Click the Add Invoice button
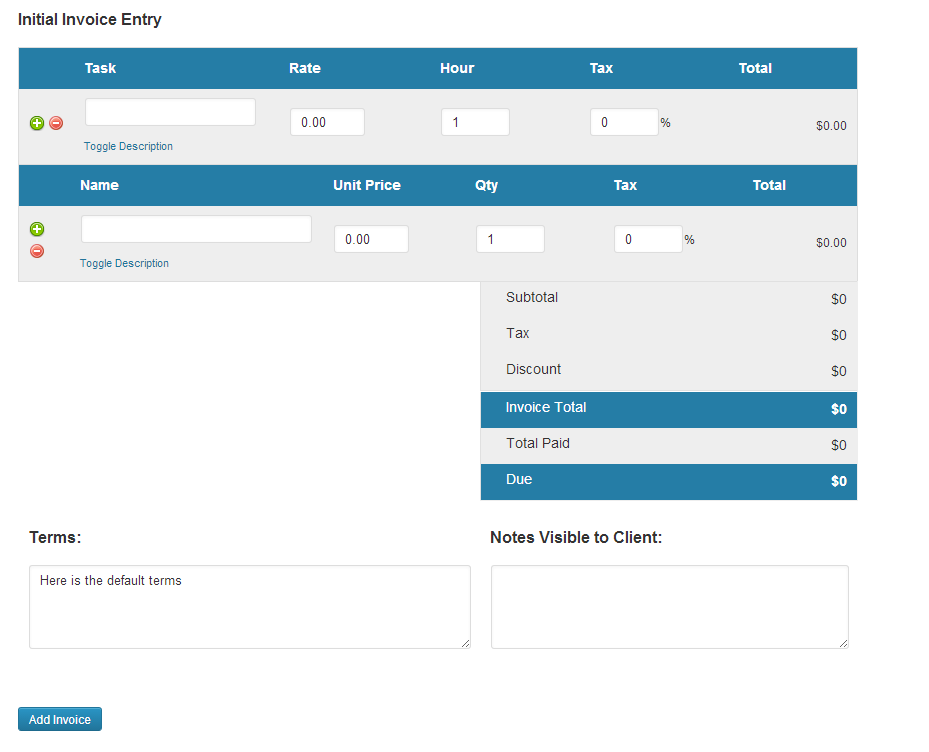The width and height of the screenshot is (929, 752). (59, 718)
